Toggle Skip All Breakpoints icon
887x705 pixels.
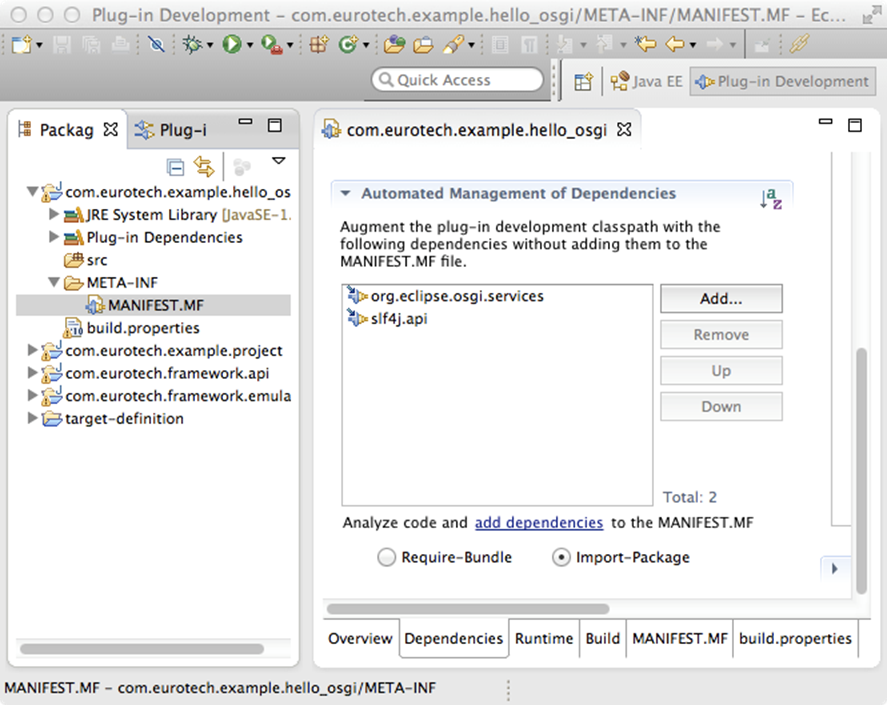pyautogui.click(x=156, y=44)
